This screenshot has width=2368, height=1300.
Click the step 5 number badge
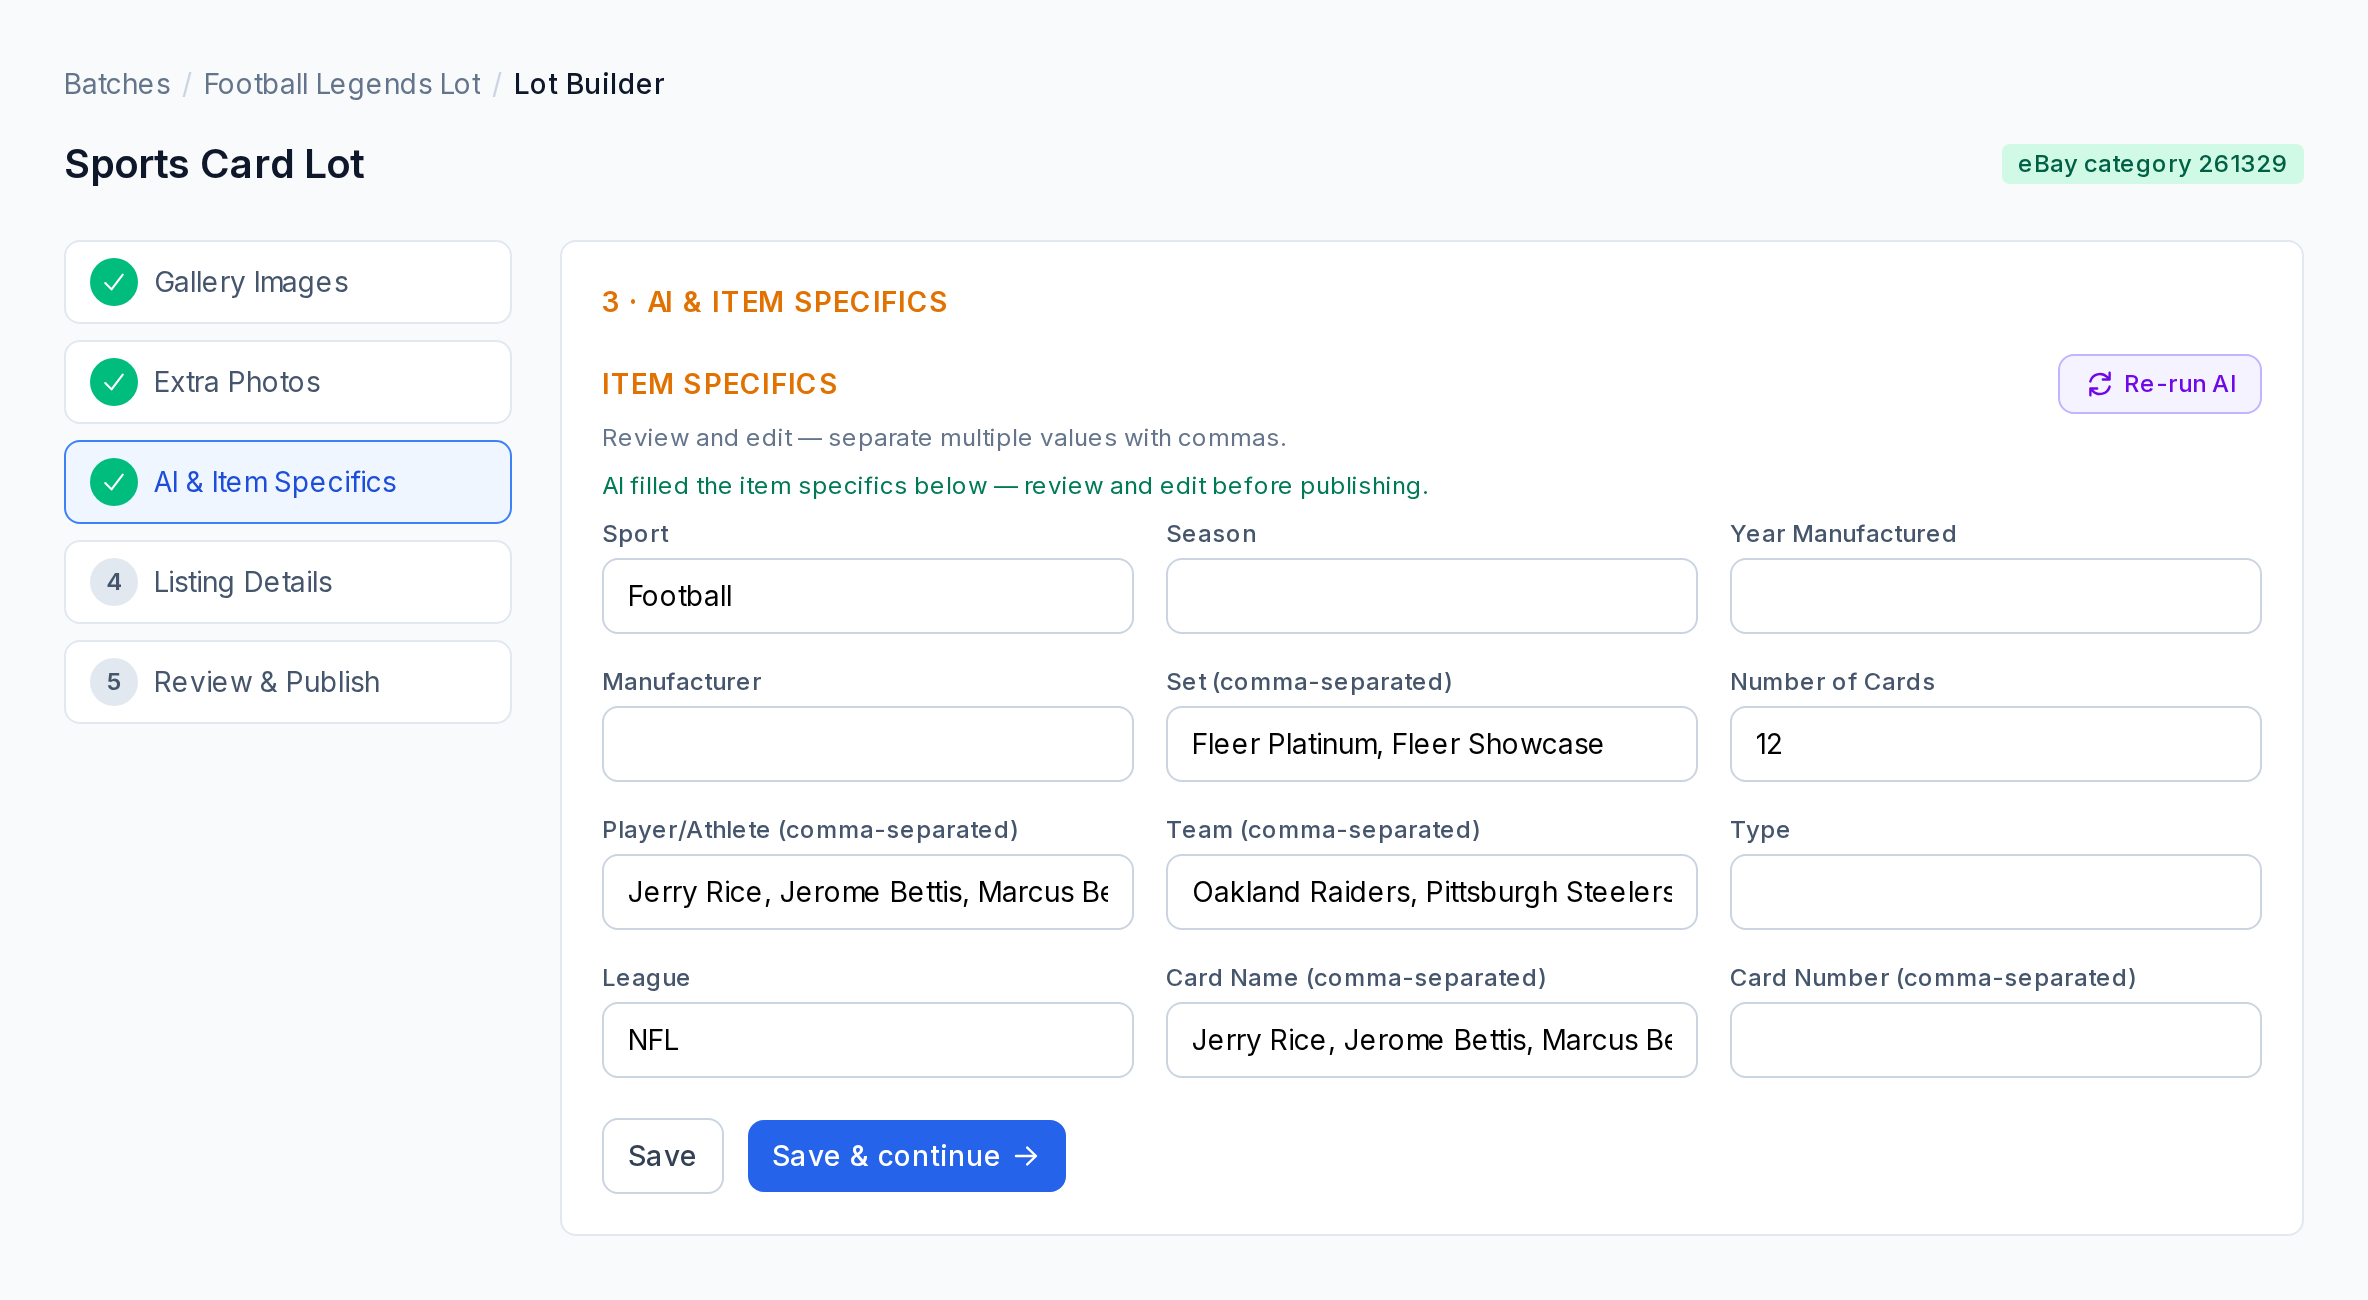coord(114,682)
